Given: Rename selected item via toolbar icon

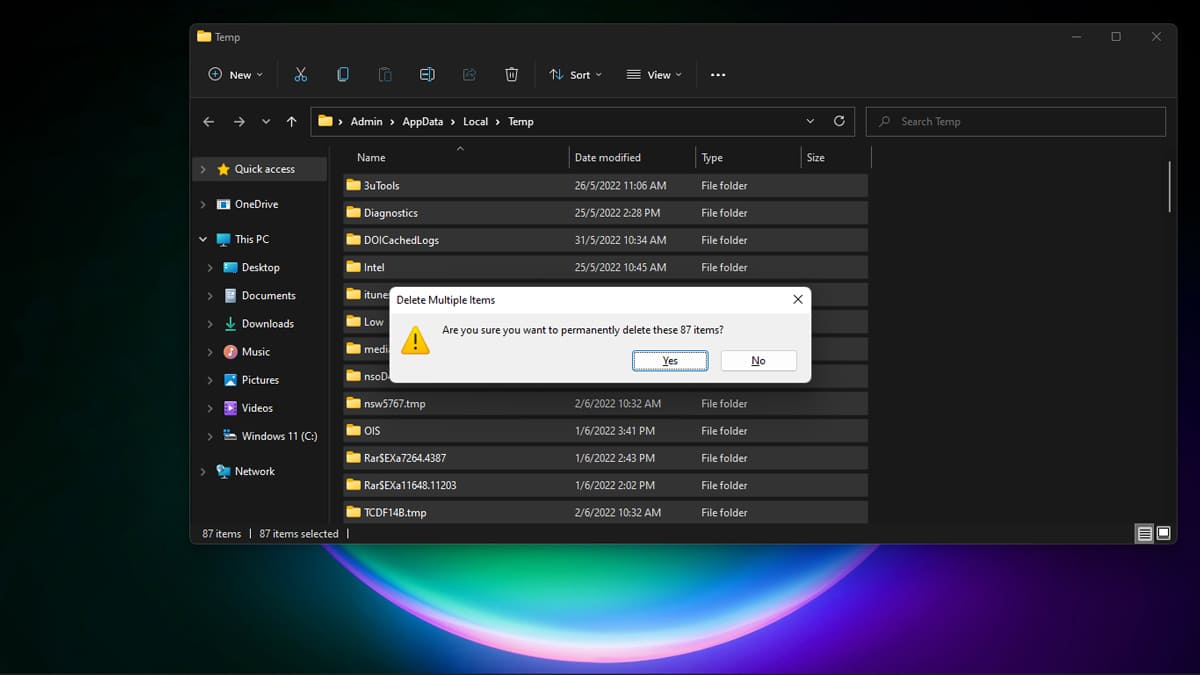Looking at the screenshot, I should coord(427,74).
